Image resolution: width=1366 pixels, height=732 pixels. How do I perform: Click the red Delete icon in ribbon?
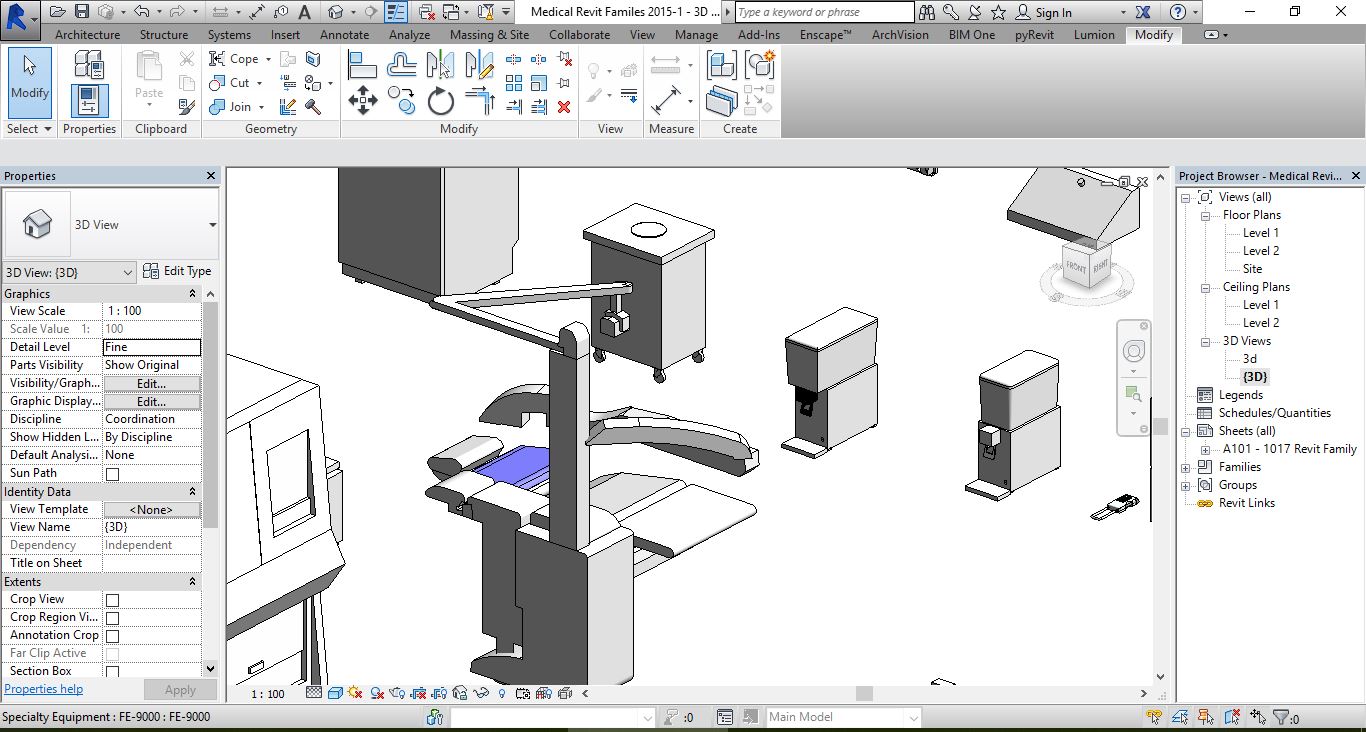pos(564,107)
